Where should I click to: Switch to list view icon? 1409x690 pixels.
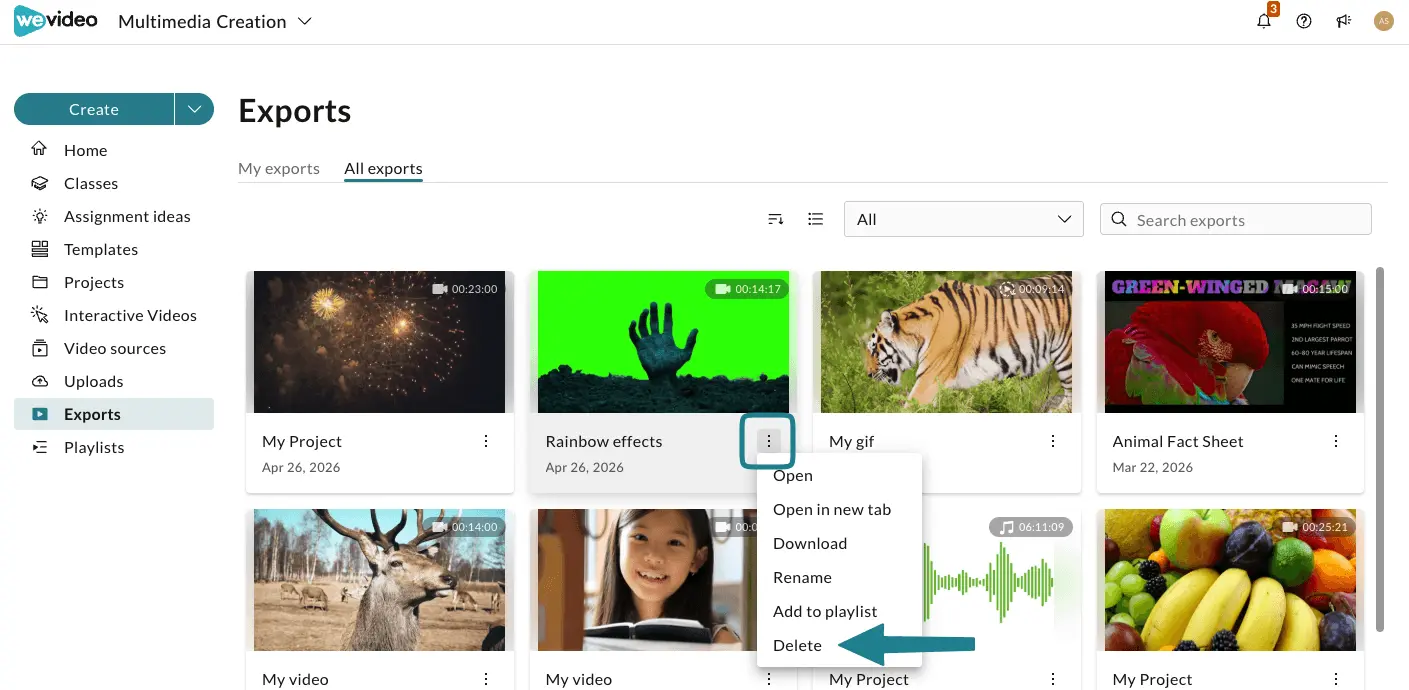point(816,219)
